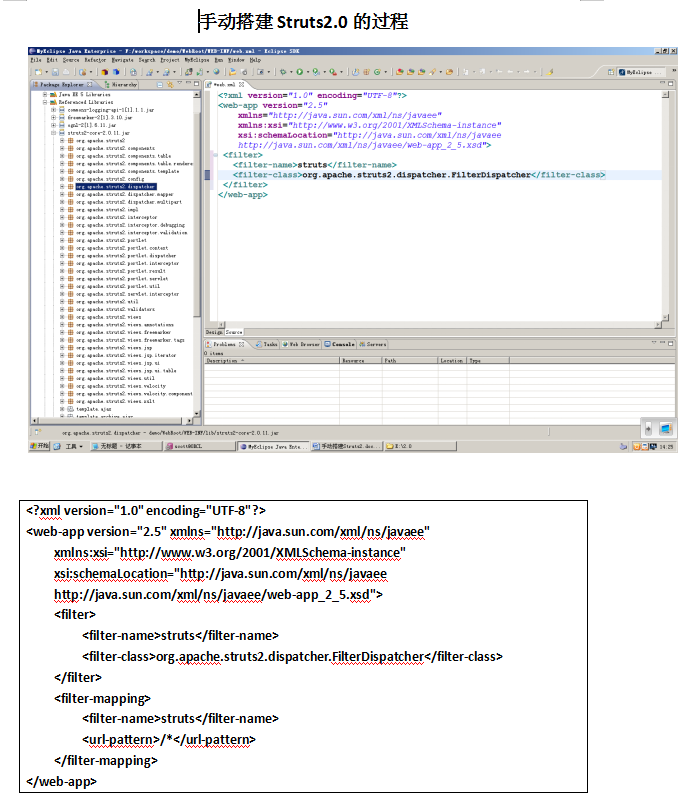Click the Windows Start button
696x809 pixels.
pyautogui.click(x=40, y=446)
